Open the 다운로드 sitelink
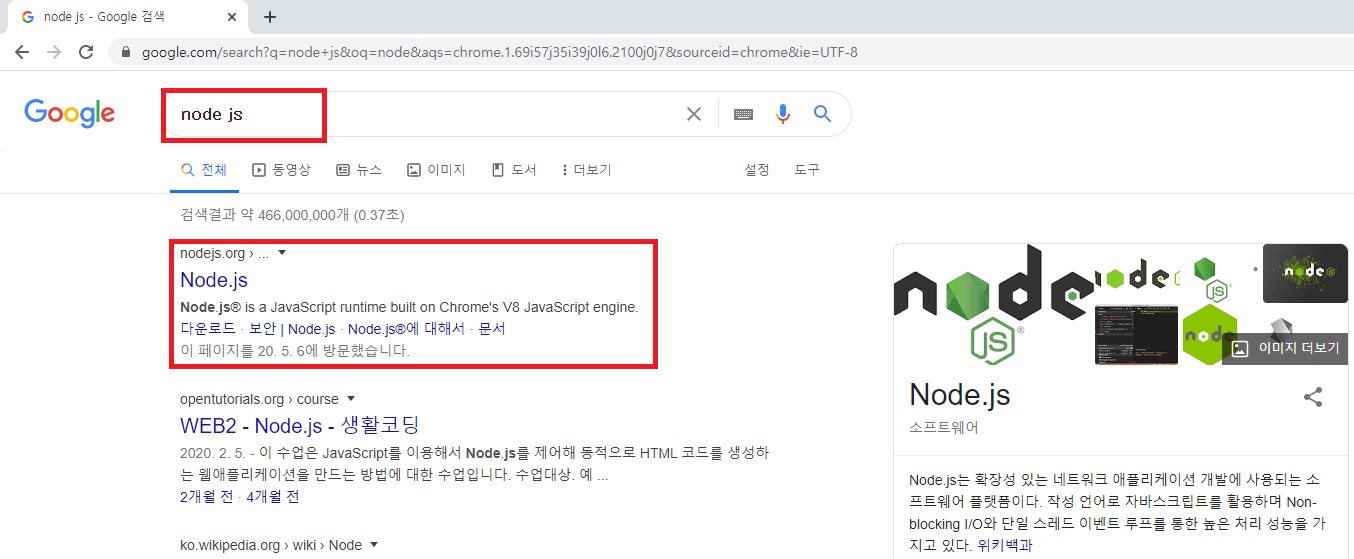The width and height of the screenshot is (1354, 559). pyautogui.click(x=208, y=329)
